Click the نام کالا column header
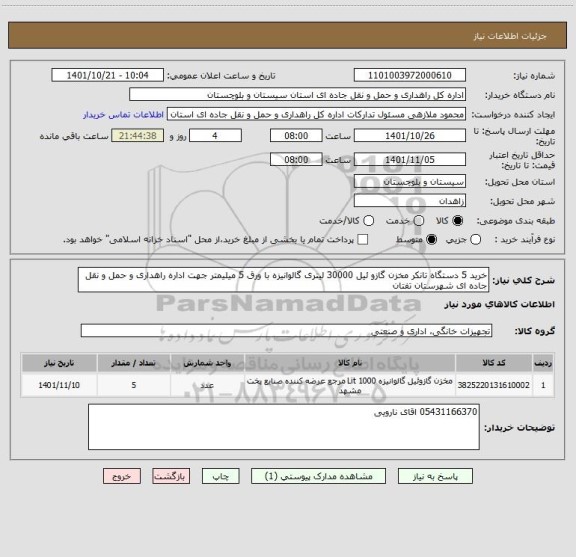Image resolution: width=576 pixels, height=557 pixels. click(350, 363)
